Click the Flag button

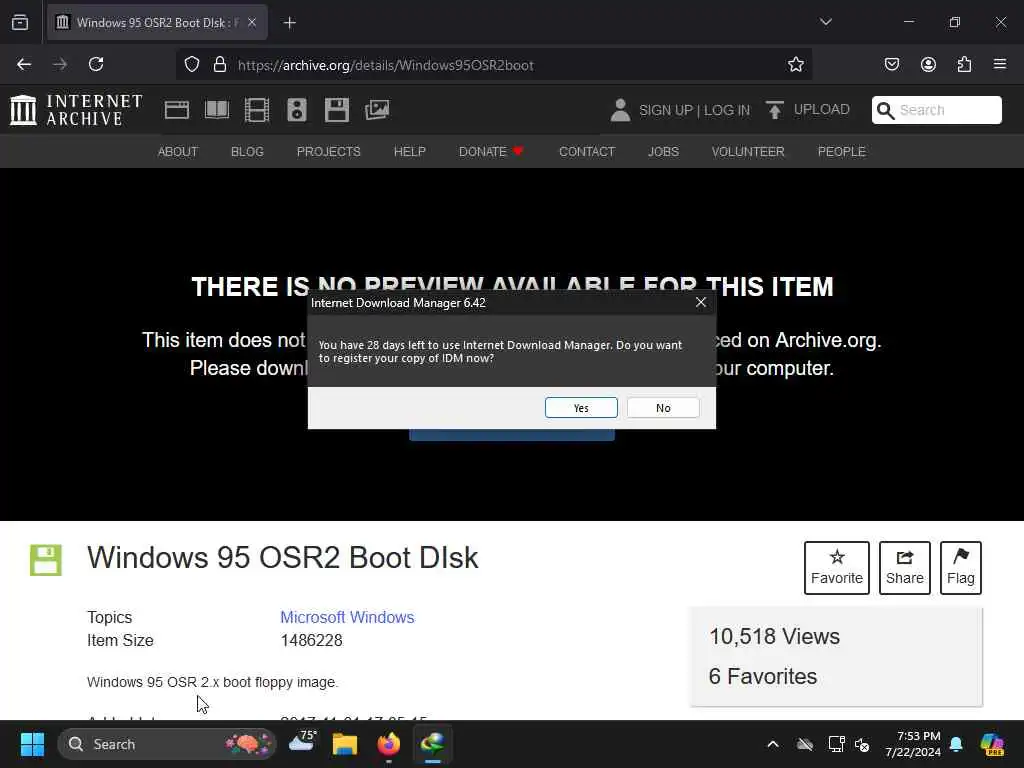tap(961, 568)
